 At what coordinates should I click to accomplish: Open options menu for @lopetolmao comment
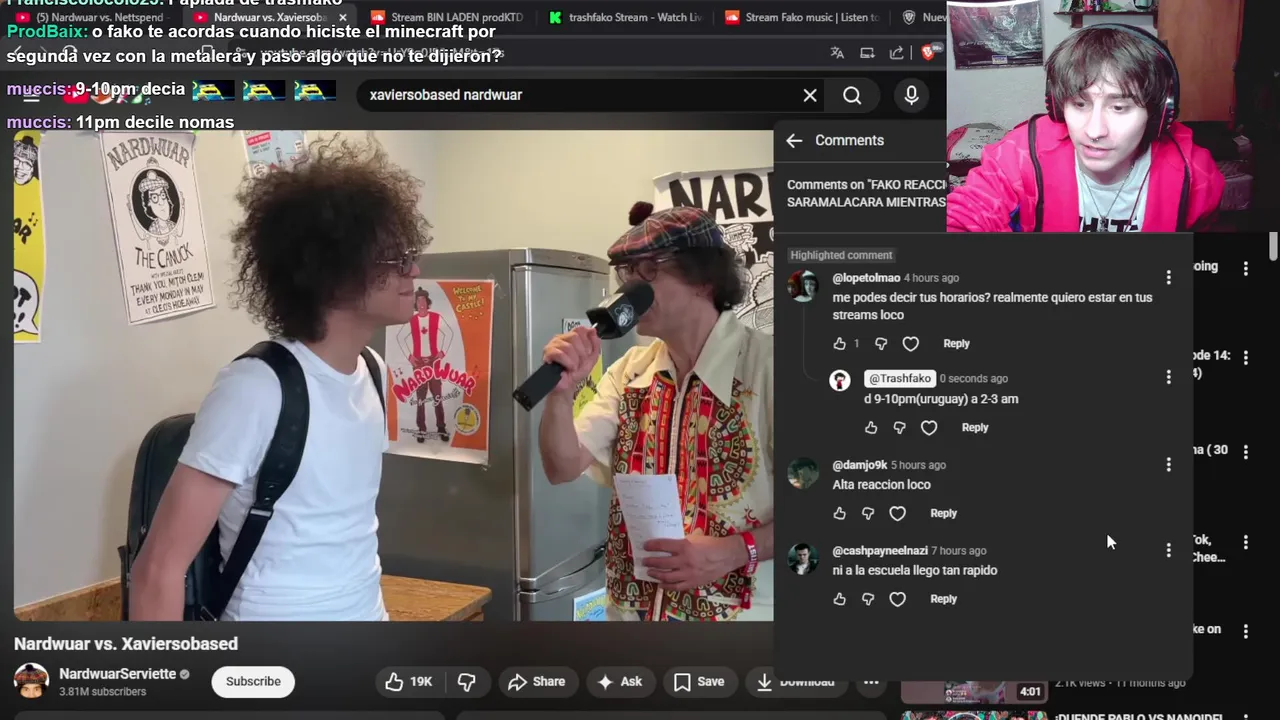click(x=1168, y=277)
